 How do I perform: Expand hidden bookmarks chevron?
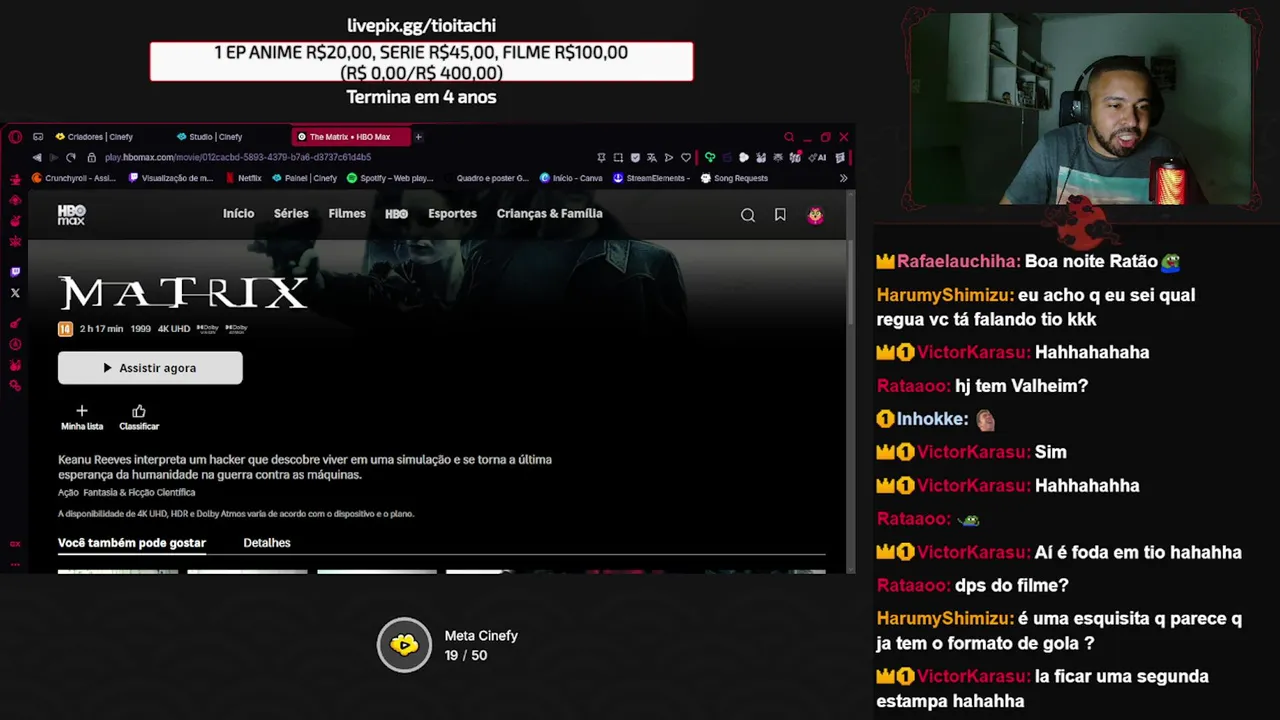pyautogui.click(x=843, y=178)
